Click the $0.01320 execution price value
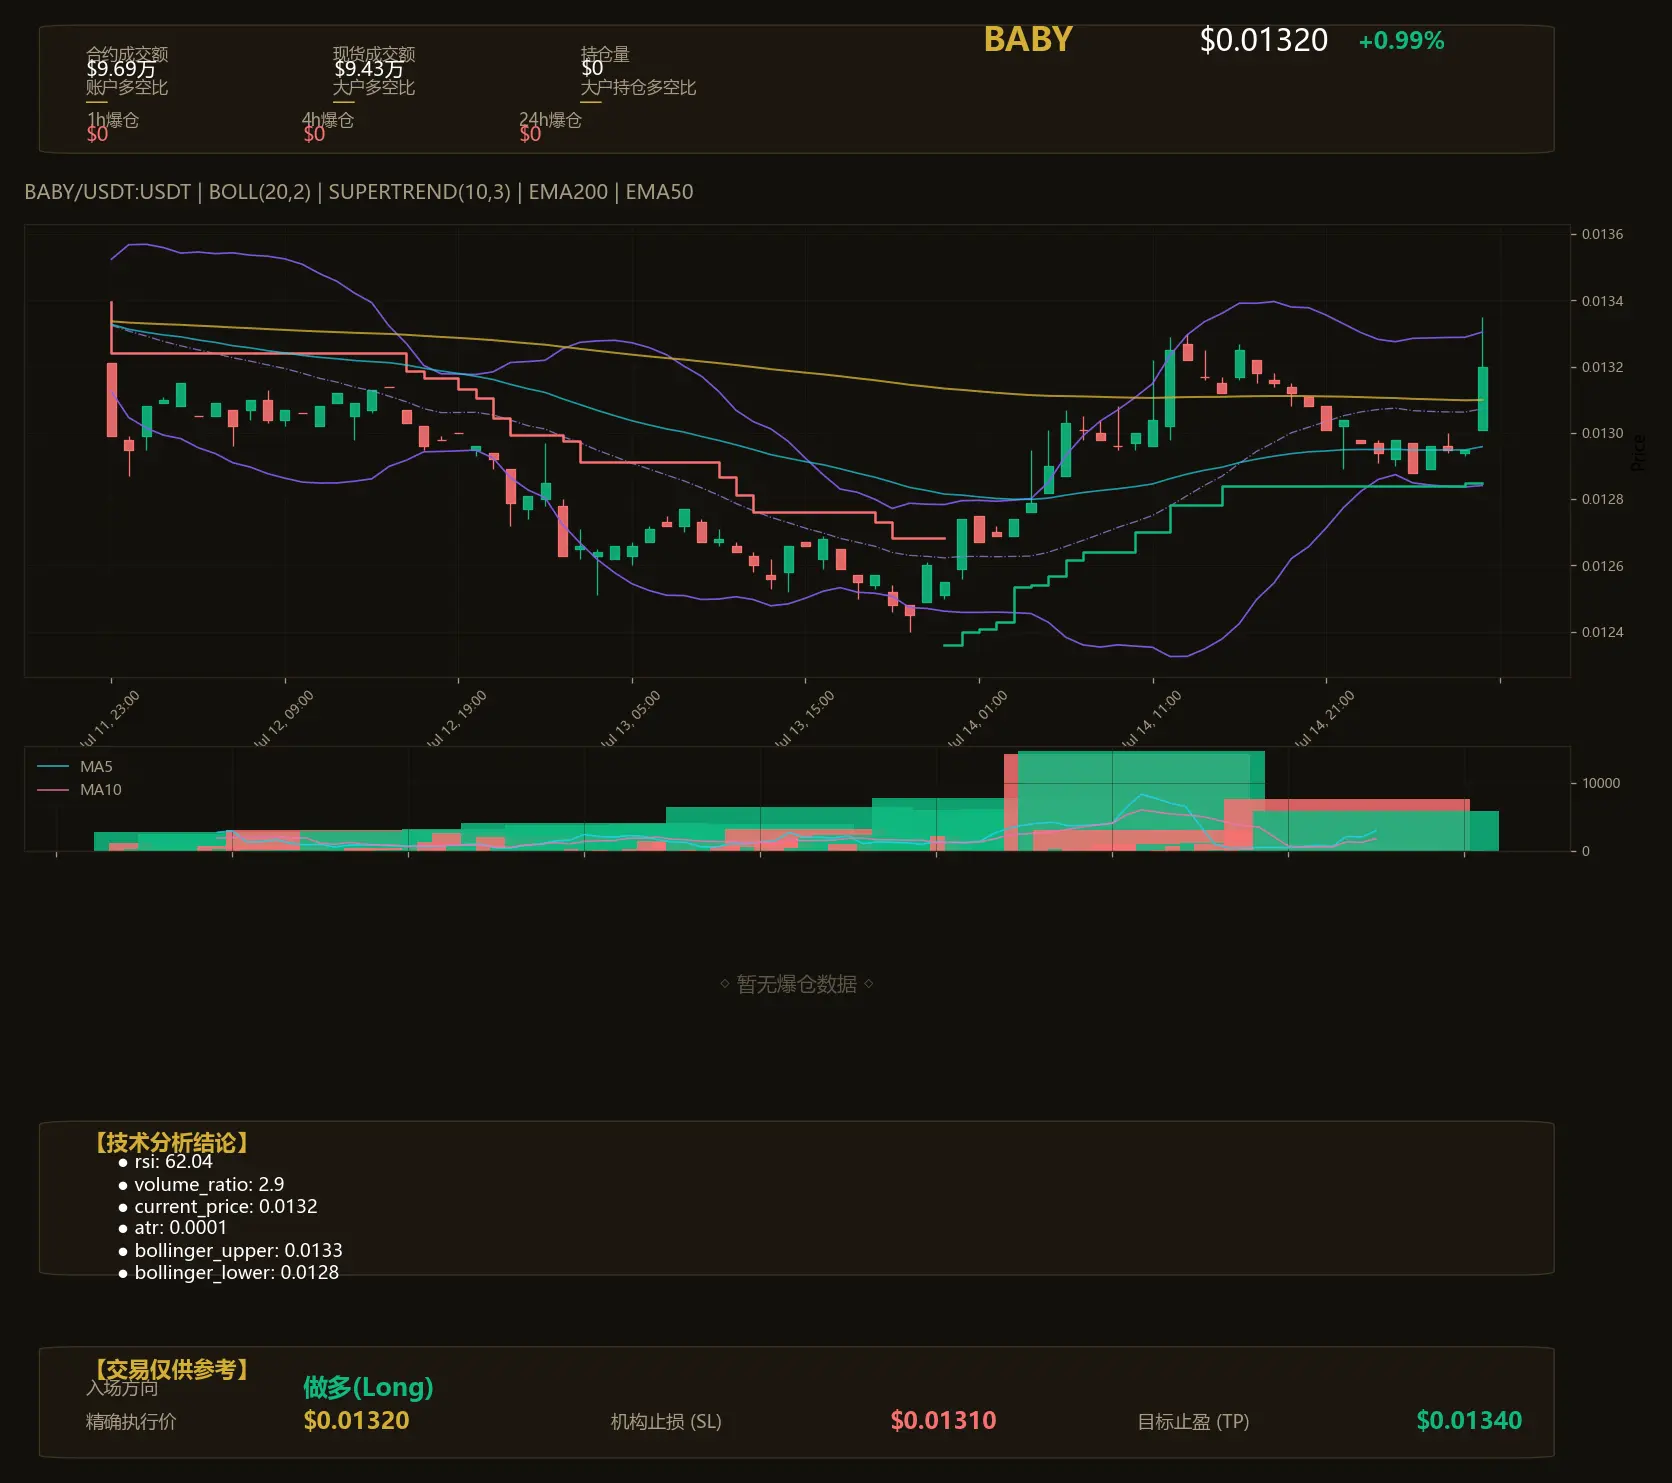Screen dimensions: 1672x1483 pos(356,1421)
